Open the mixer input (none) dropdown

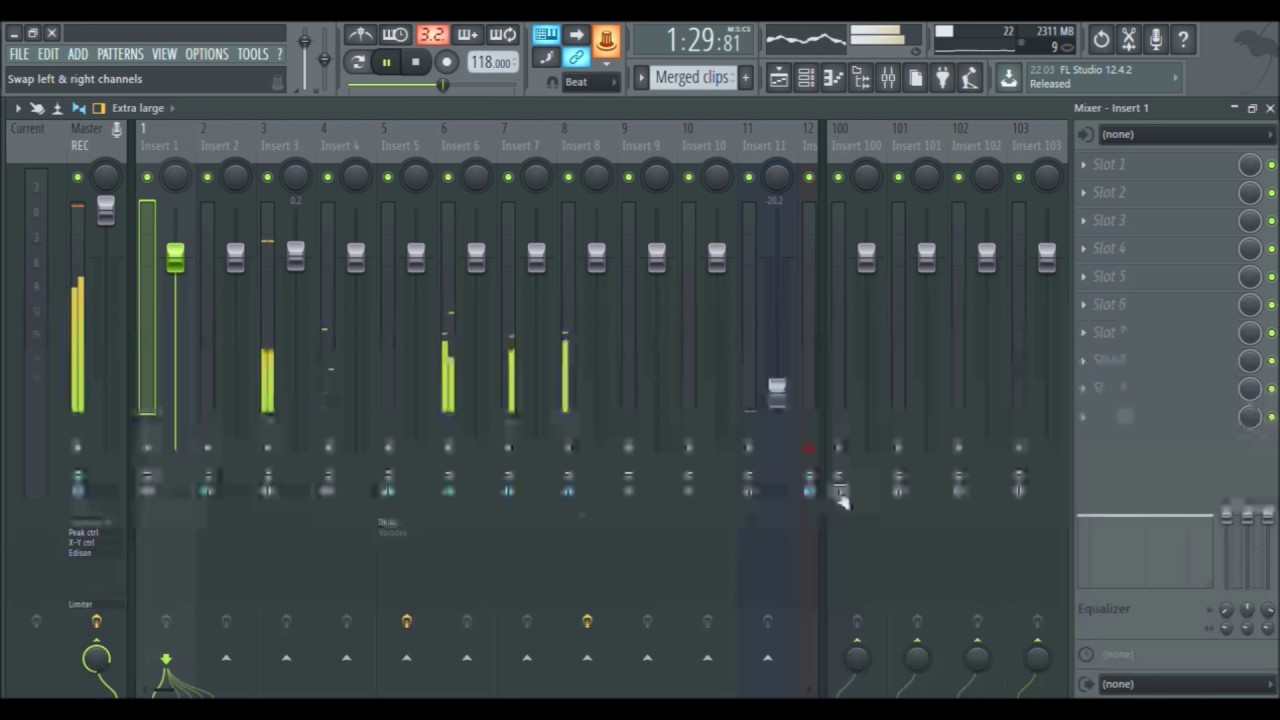tap(1186, 134)
